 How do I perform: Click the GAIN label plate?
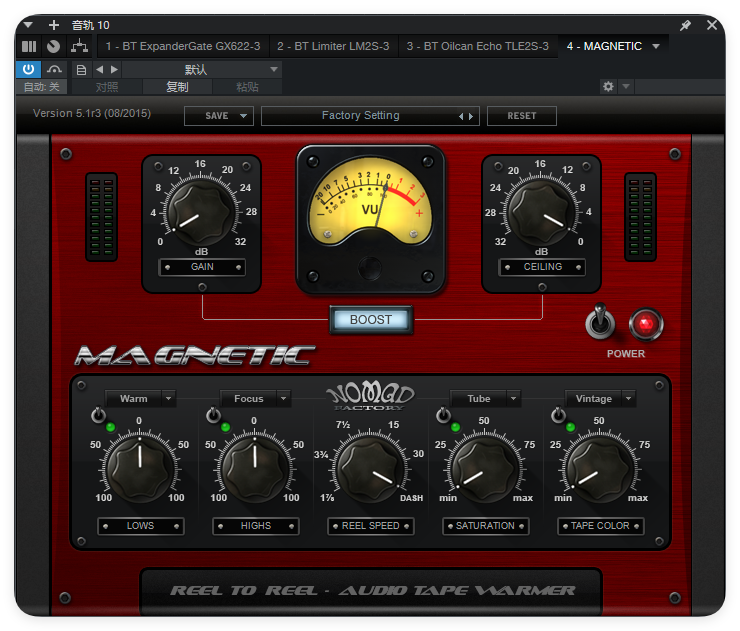202,267
